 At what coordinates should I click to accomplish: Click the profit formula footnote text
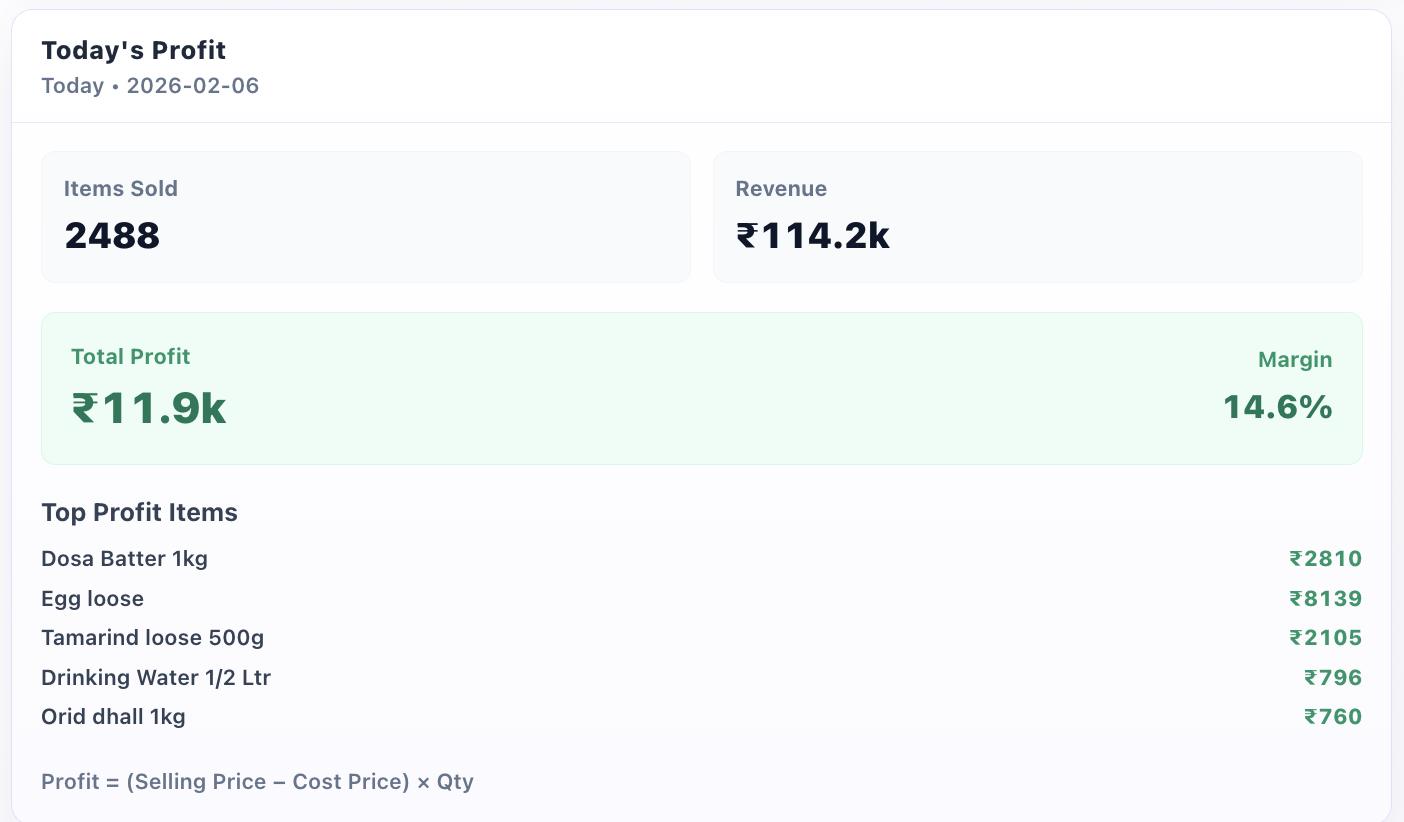[x=257, y=782]
